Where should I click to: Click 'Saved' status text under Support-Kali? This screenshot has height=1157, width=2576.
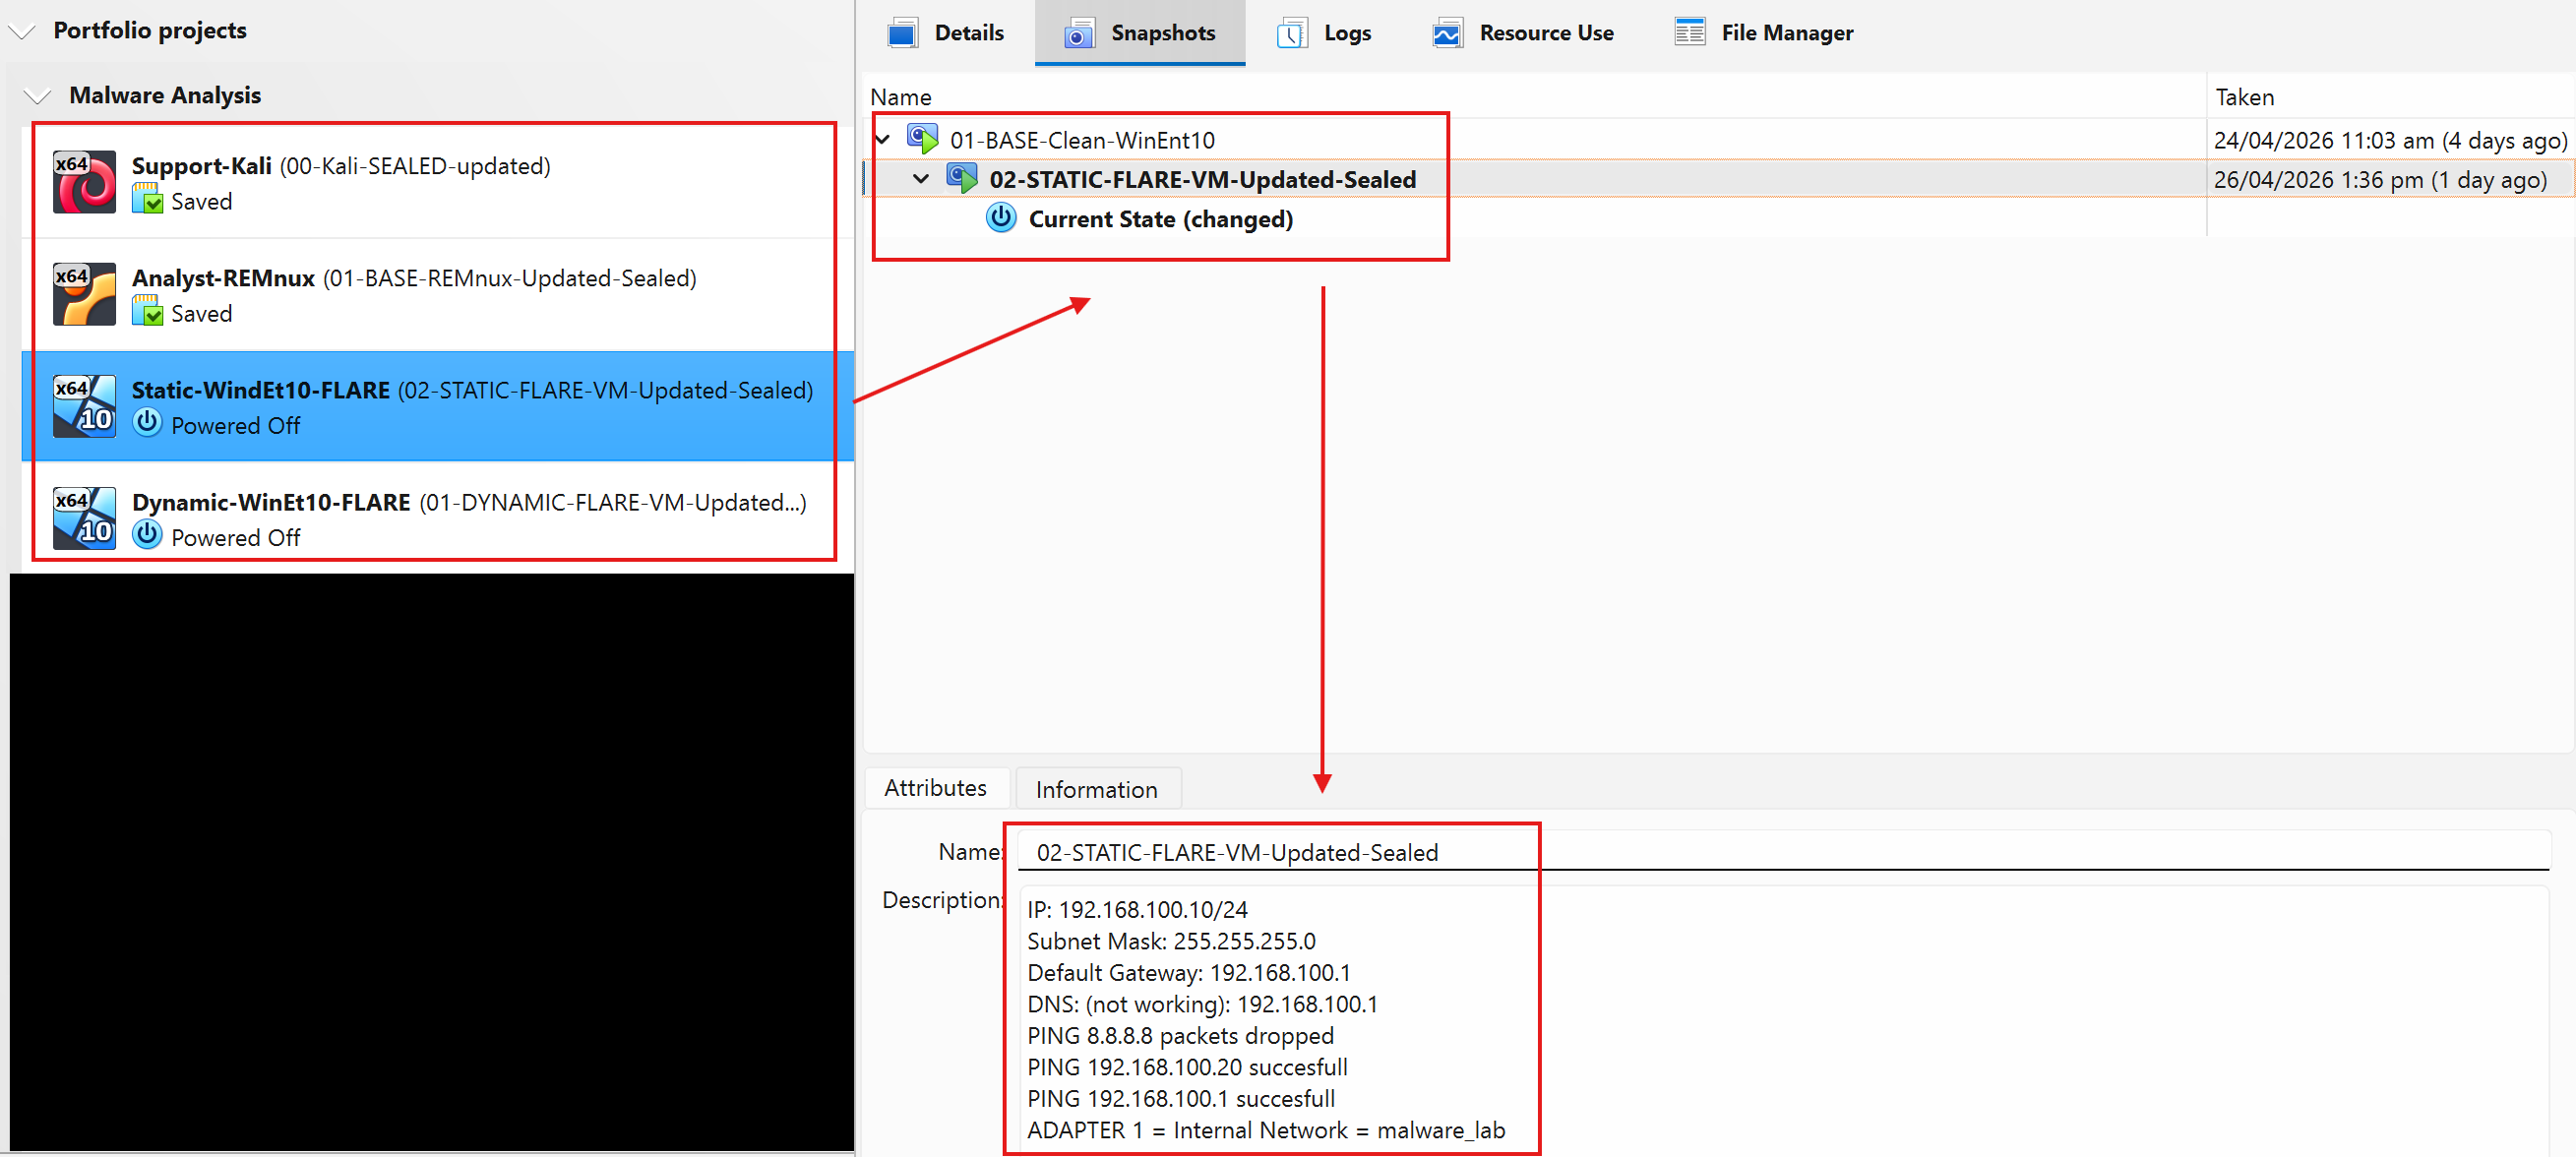201,201
